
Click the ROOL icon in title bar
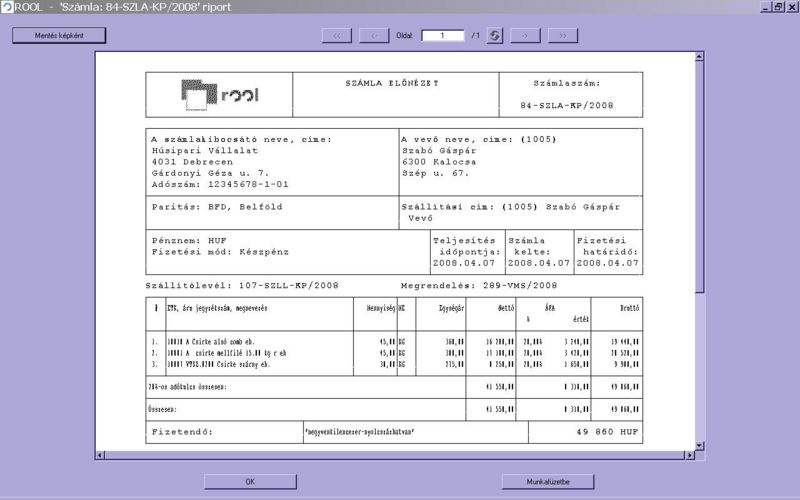pos(8,7)
